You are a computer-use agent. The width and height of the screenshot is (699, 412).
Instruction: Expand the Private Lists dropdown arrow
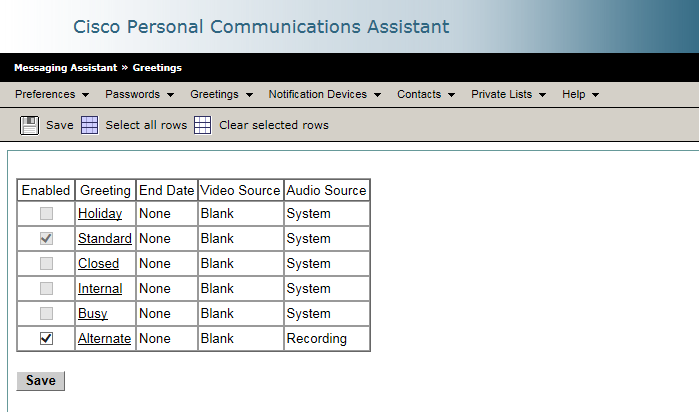point(542,95)
